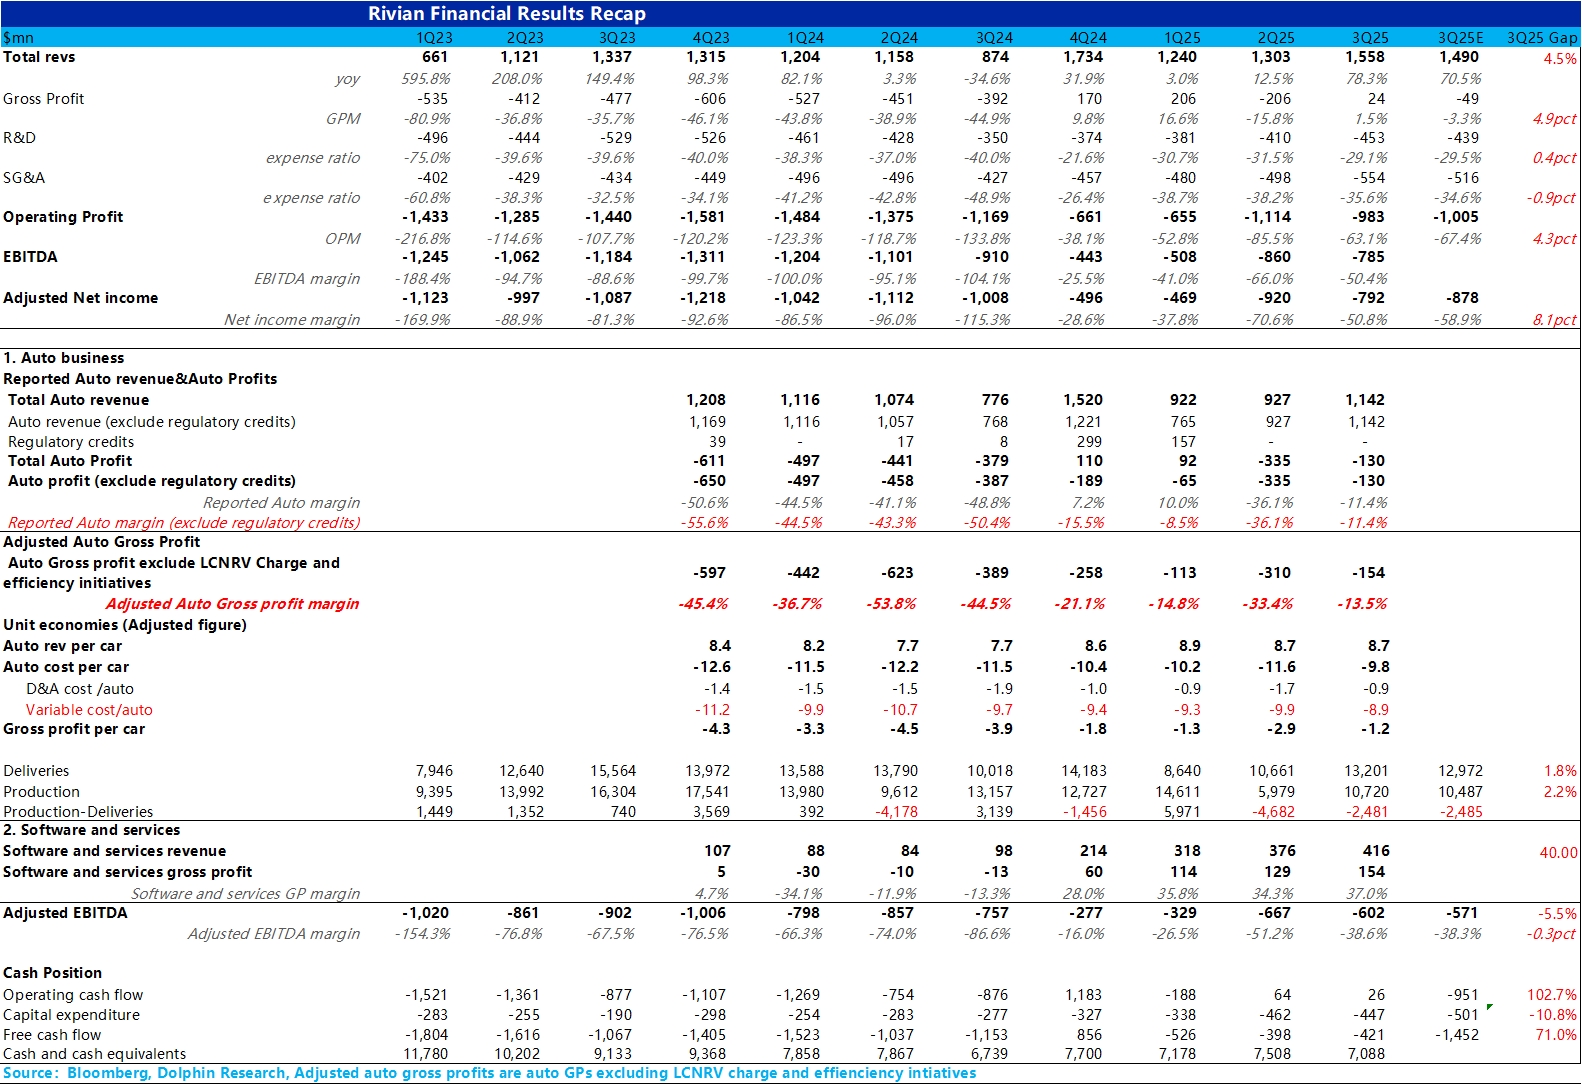
Task: Click the Total revs row label
Action: click(x=39, y=57)
